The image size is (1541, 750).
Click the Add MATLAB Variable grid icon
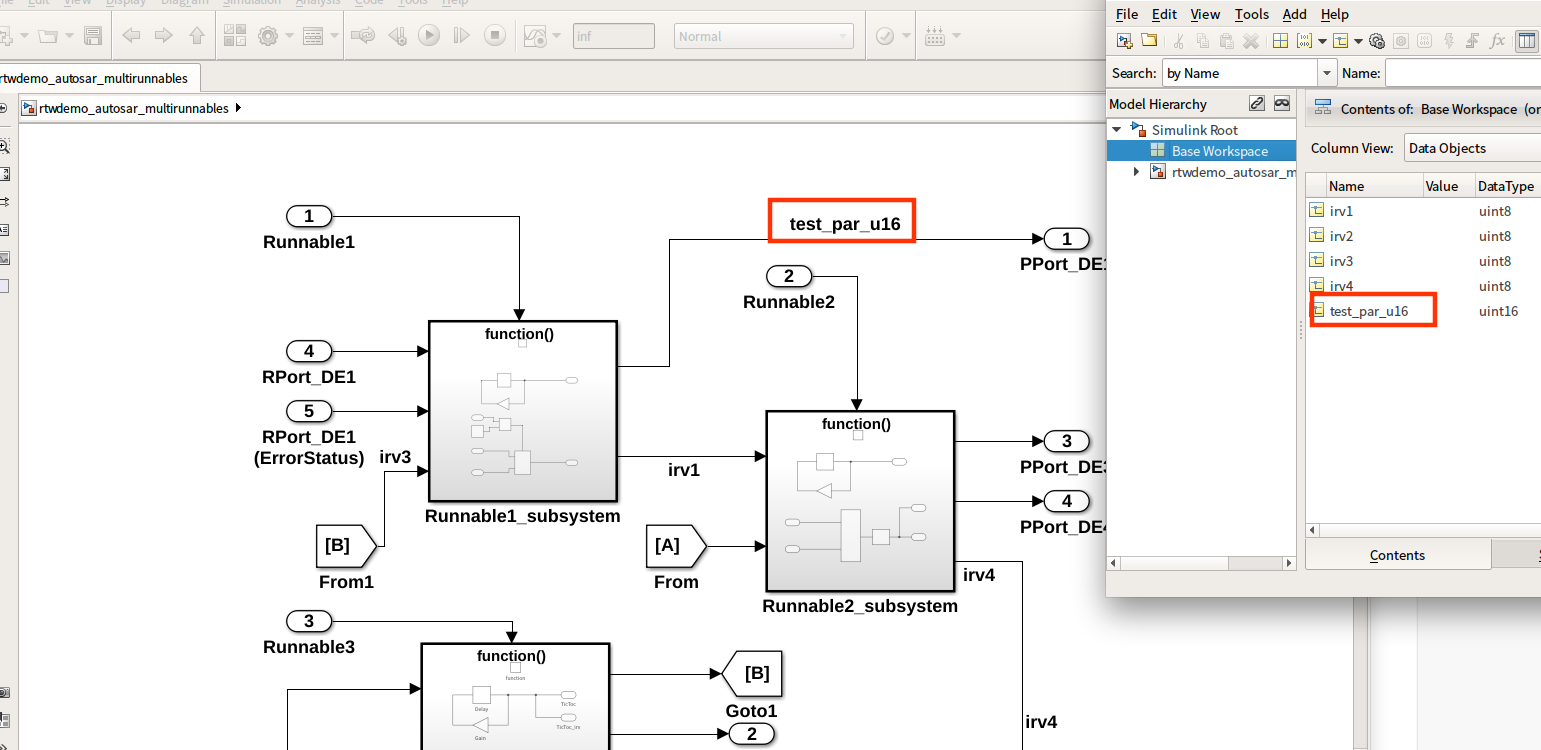tap(1279, 41)
